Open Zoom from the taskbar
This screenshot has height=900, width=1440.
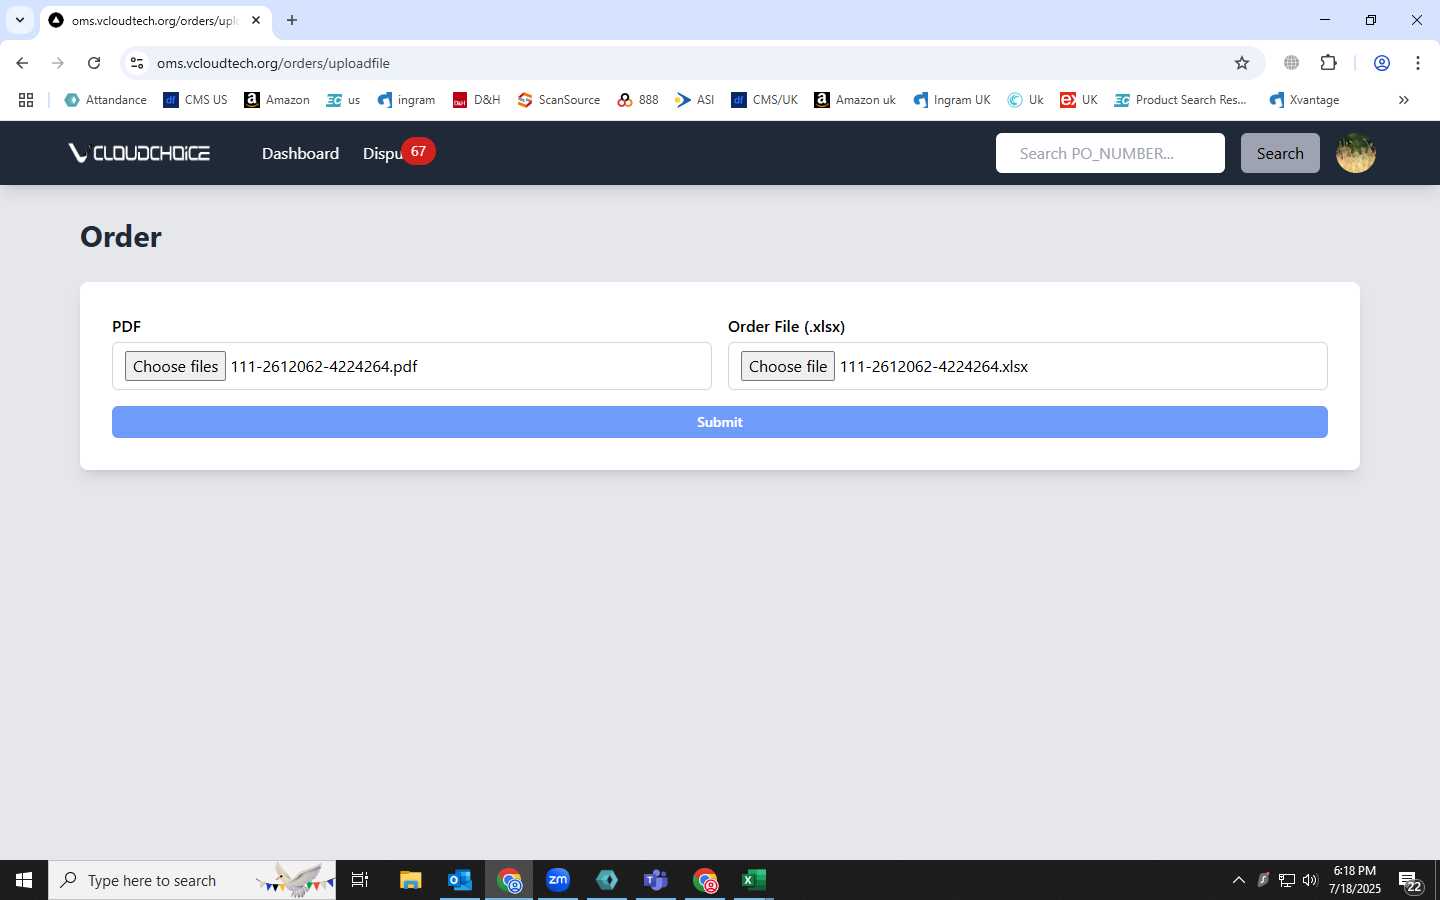557,880
